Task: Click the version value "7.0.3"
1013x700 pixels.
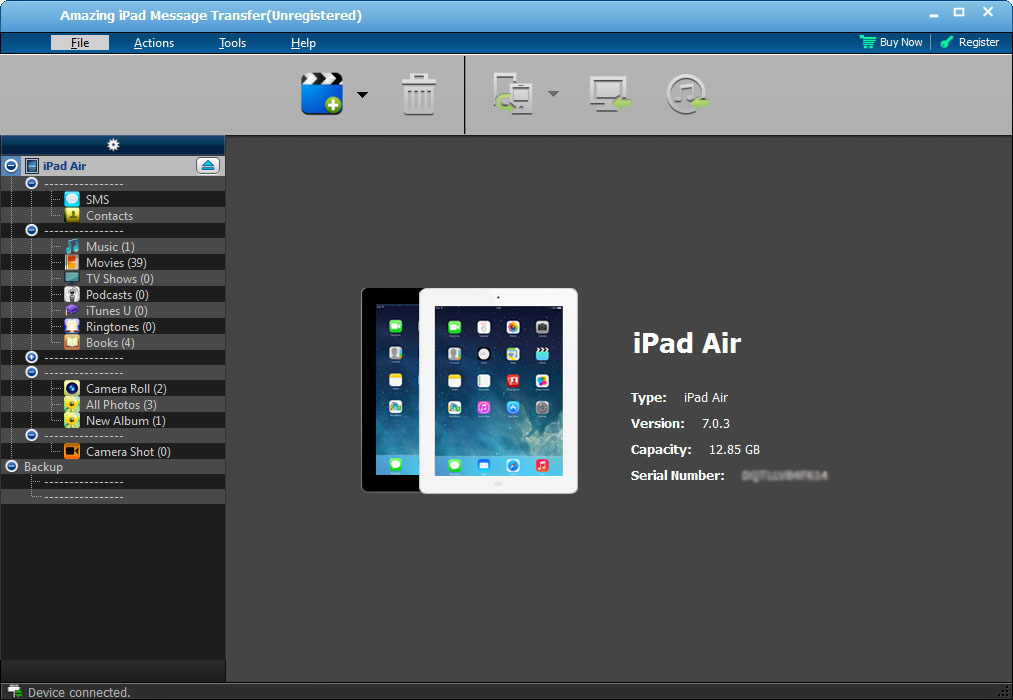Action: pyautogui.click(x=716, y=424)
